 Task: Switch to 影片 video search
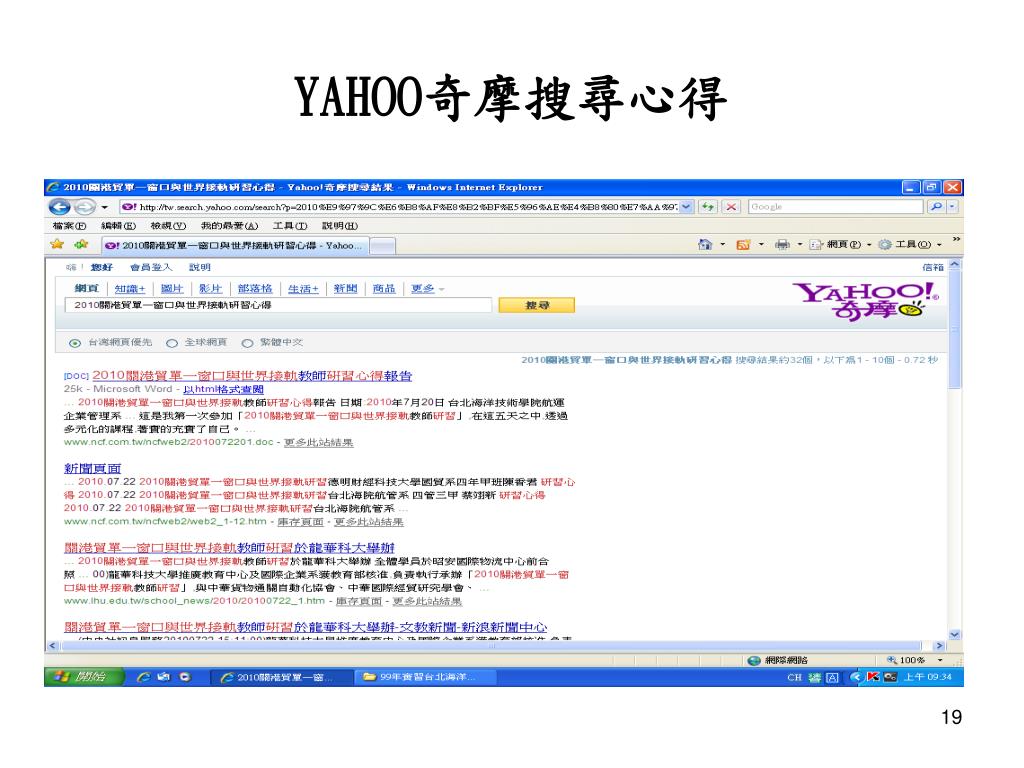click(x=210, y=289)
